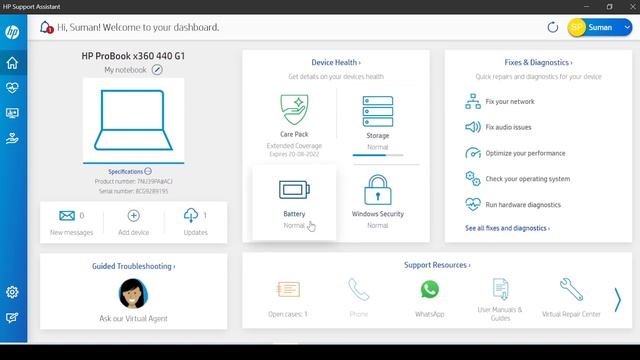
Task: Open notifications bell icon
Action: pos(46,27)
